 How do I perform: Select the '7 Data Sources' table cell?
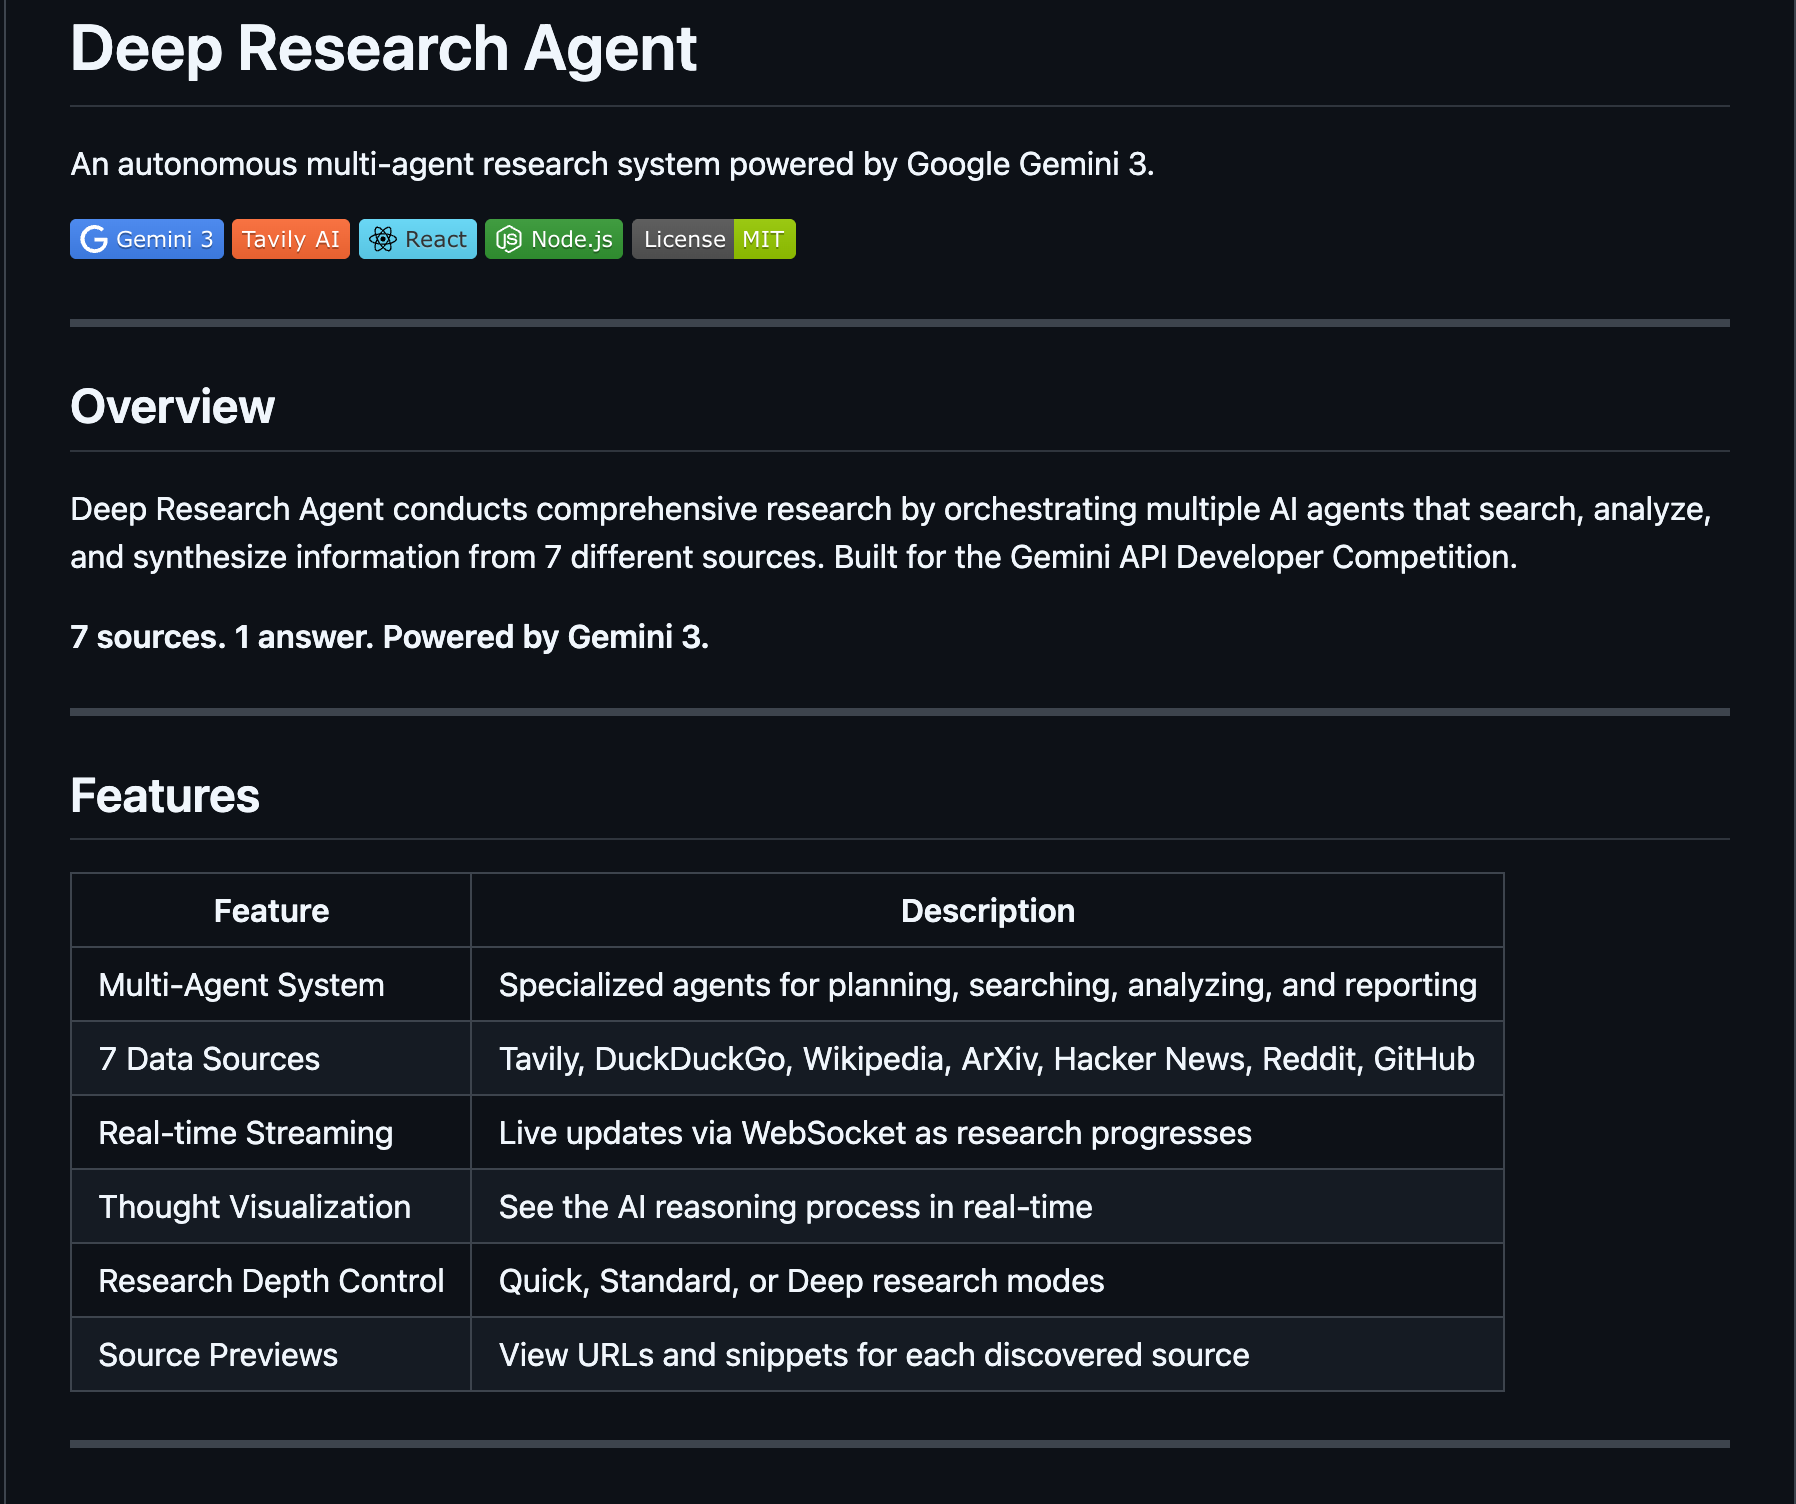point(271,1059)
